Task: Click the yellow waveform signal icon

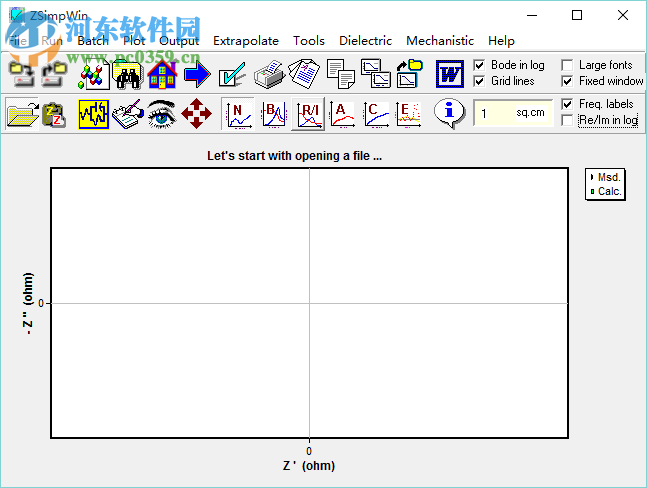Action: tap(94, 114)
